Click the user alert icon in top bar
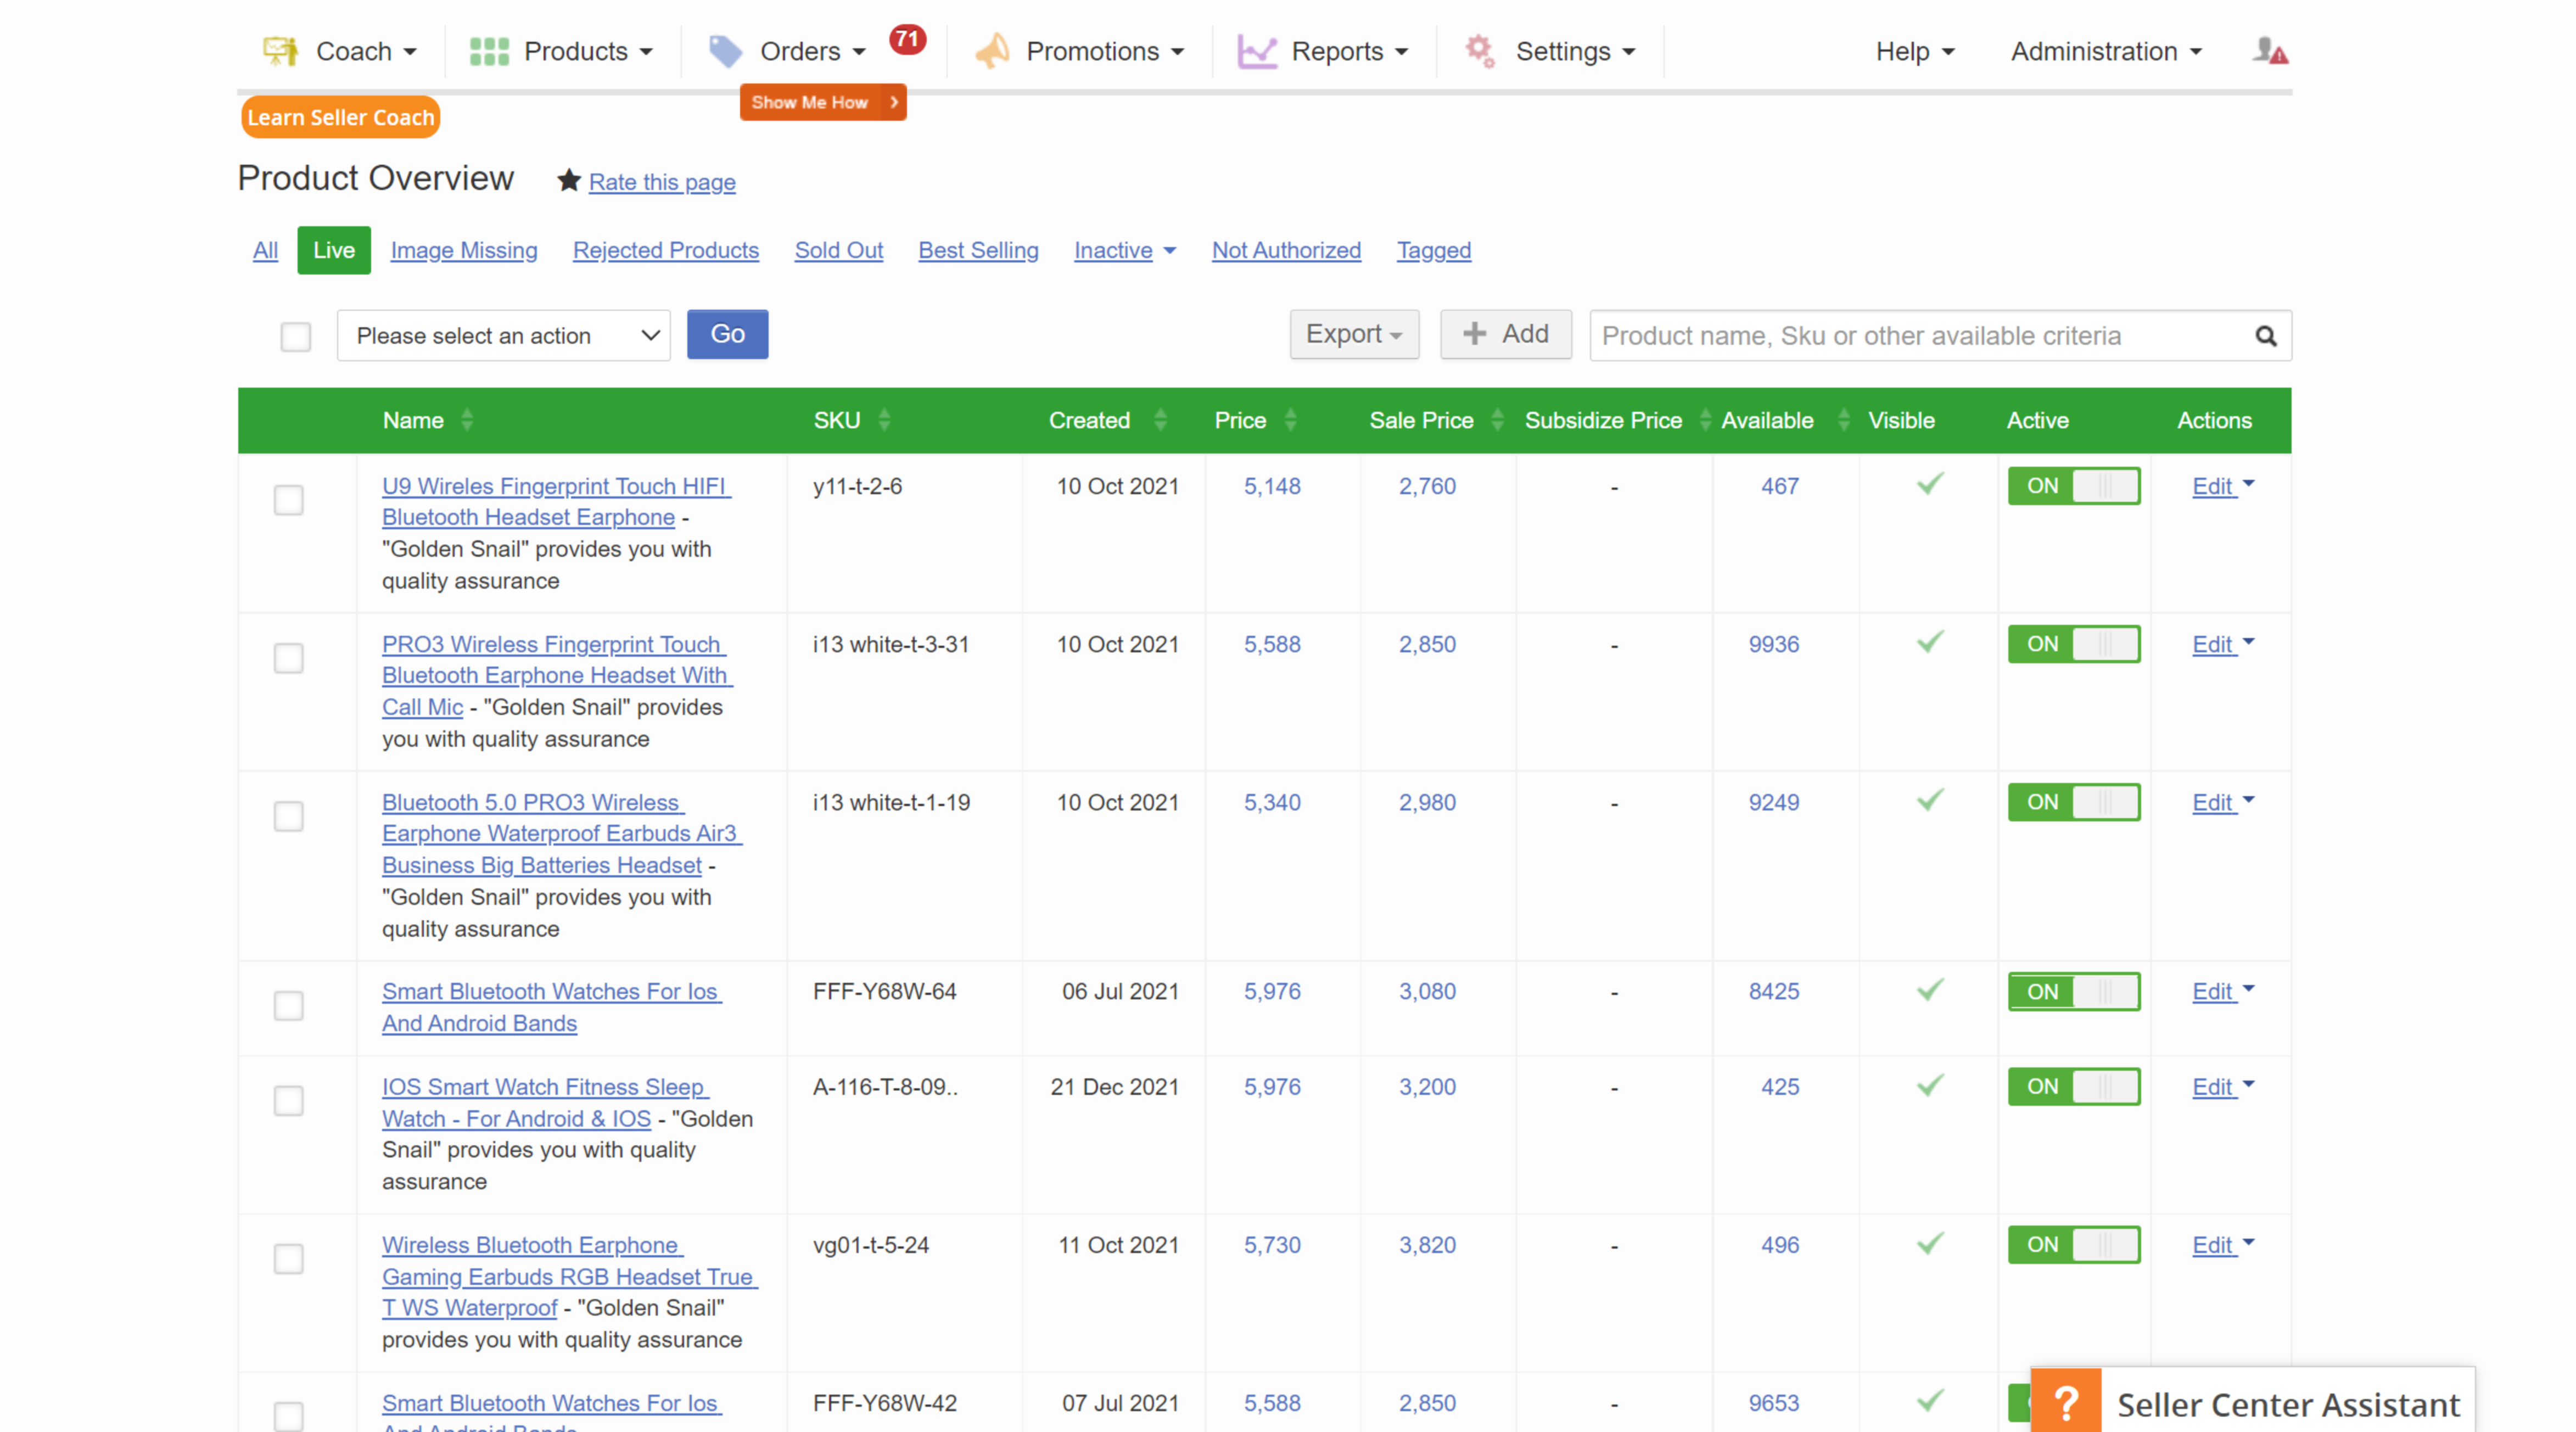 click(x=2269, y=51)
